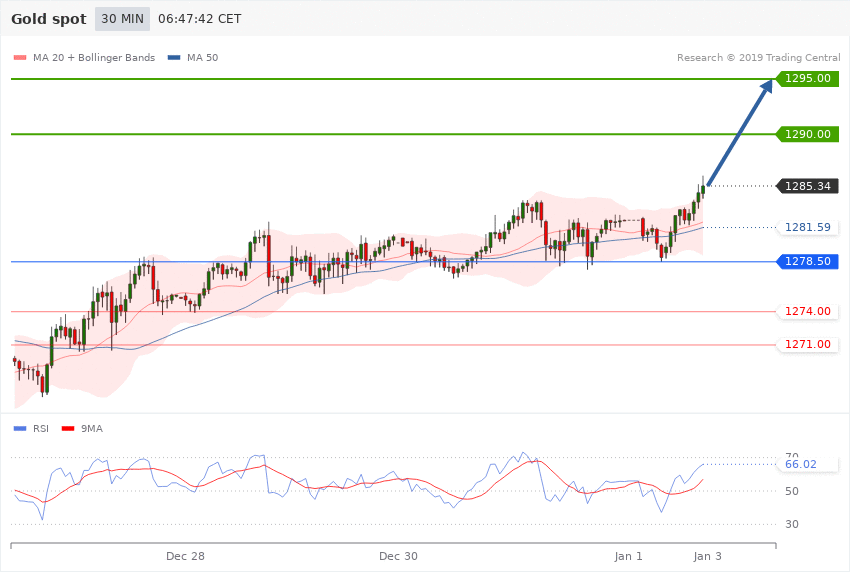Click the 30 MIN timeframe badge
The width and height of the screenshot is (850, 576).
coord(123,19)
